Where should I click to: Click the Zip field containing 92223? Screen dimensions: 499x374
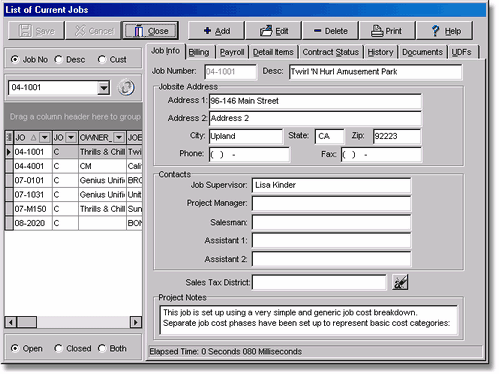coord(397,136)
